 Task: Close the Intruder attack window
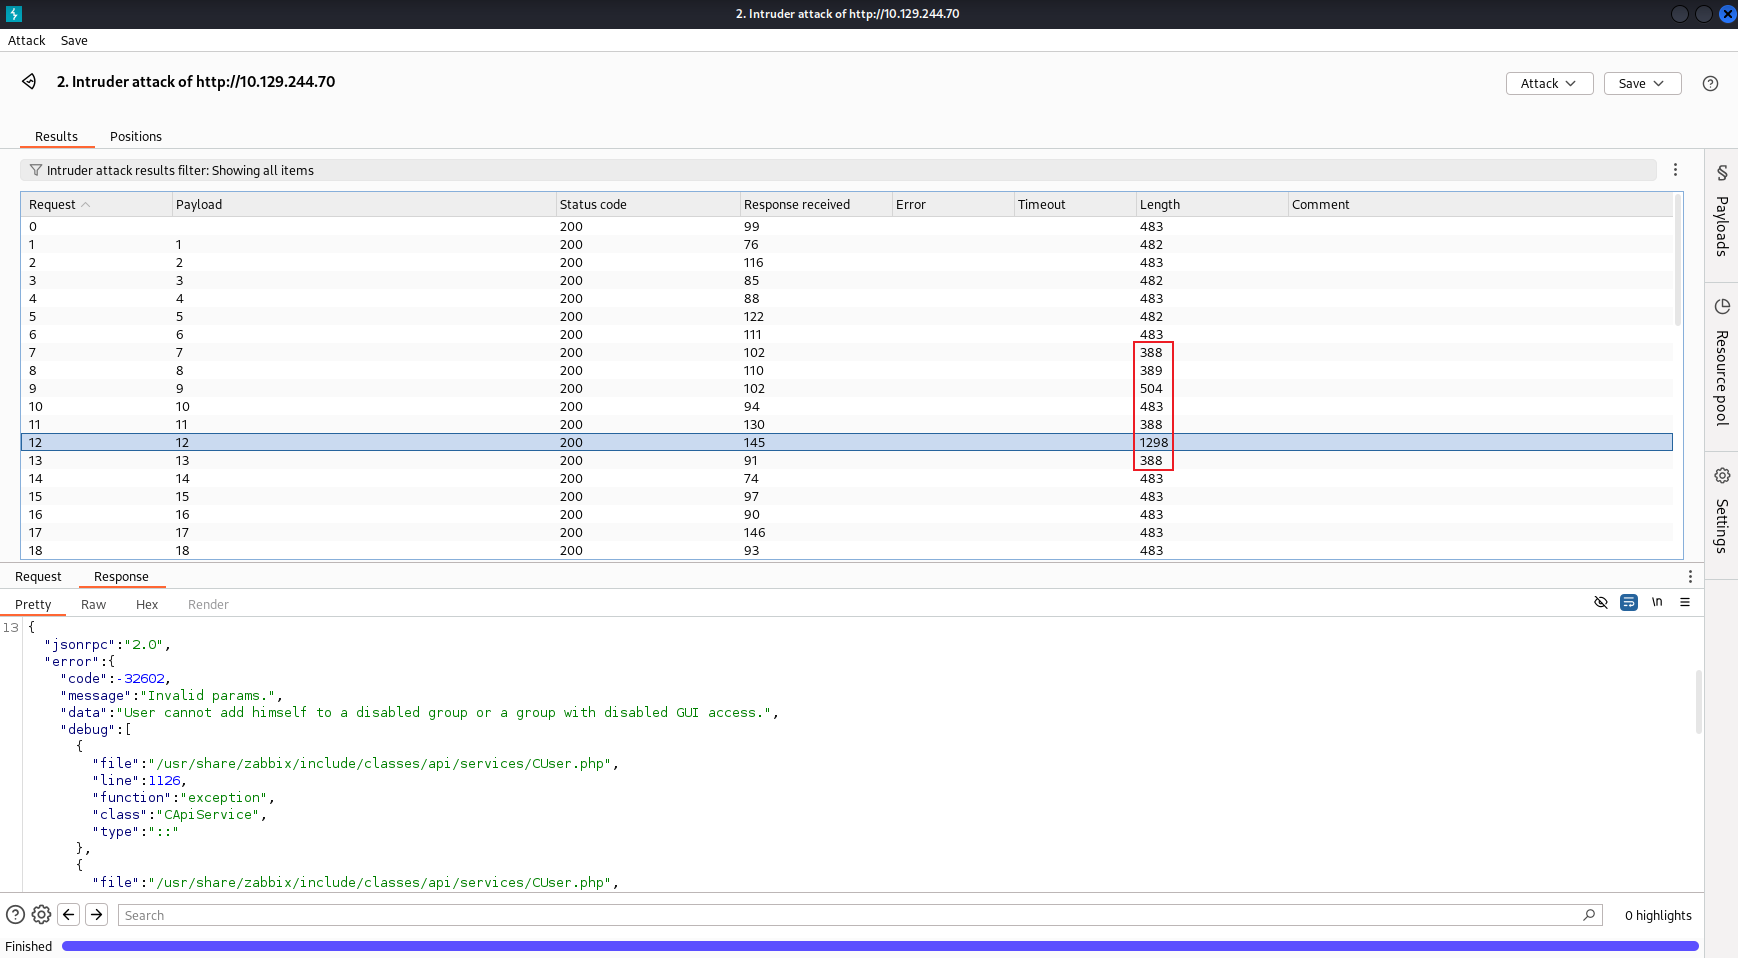point(1727,14)
